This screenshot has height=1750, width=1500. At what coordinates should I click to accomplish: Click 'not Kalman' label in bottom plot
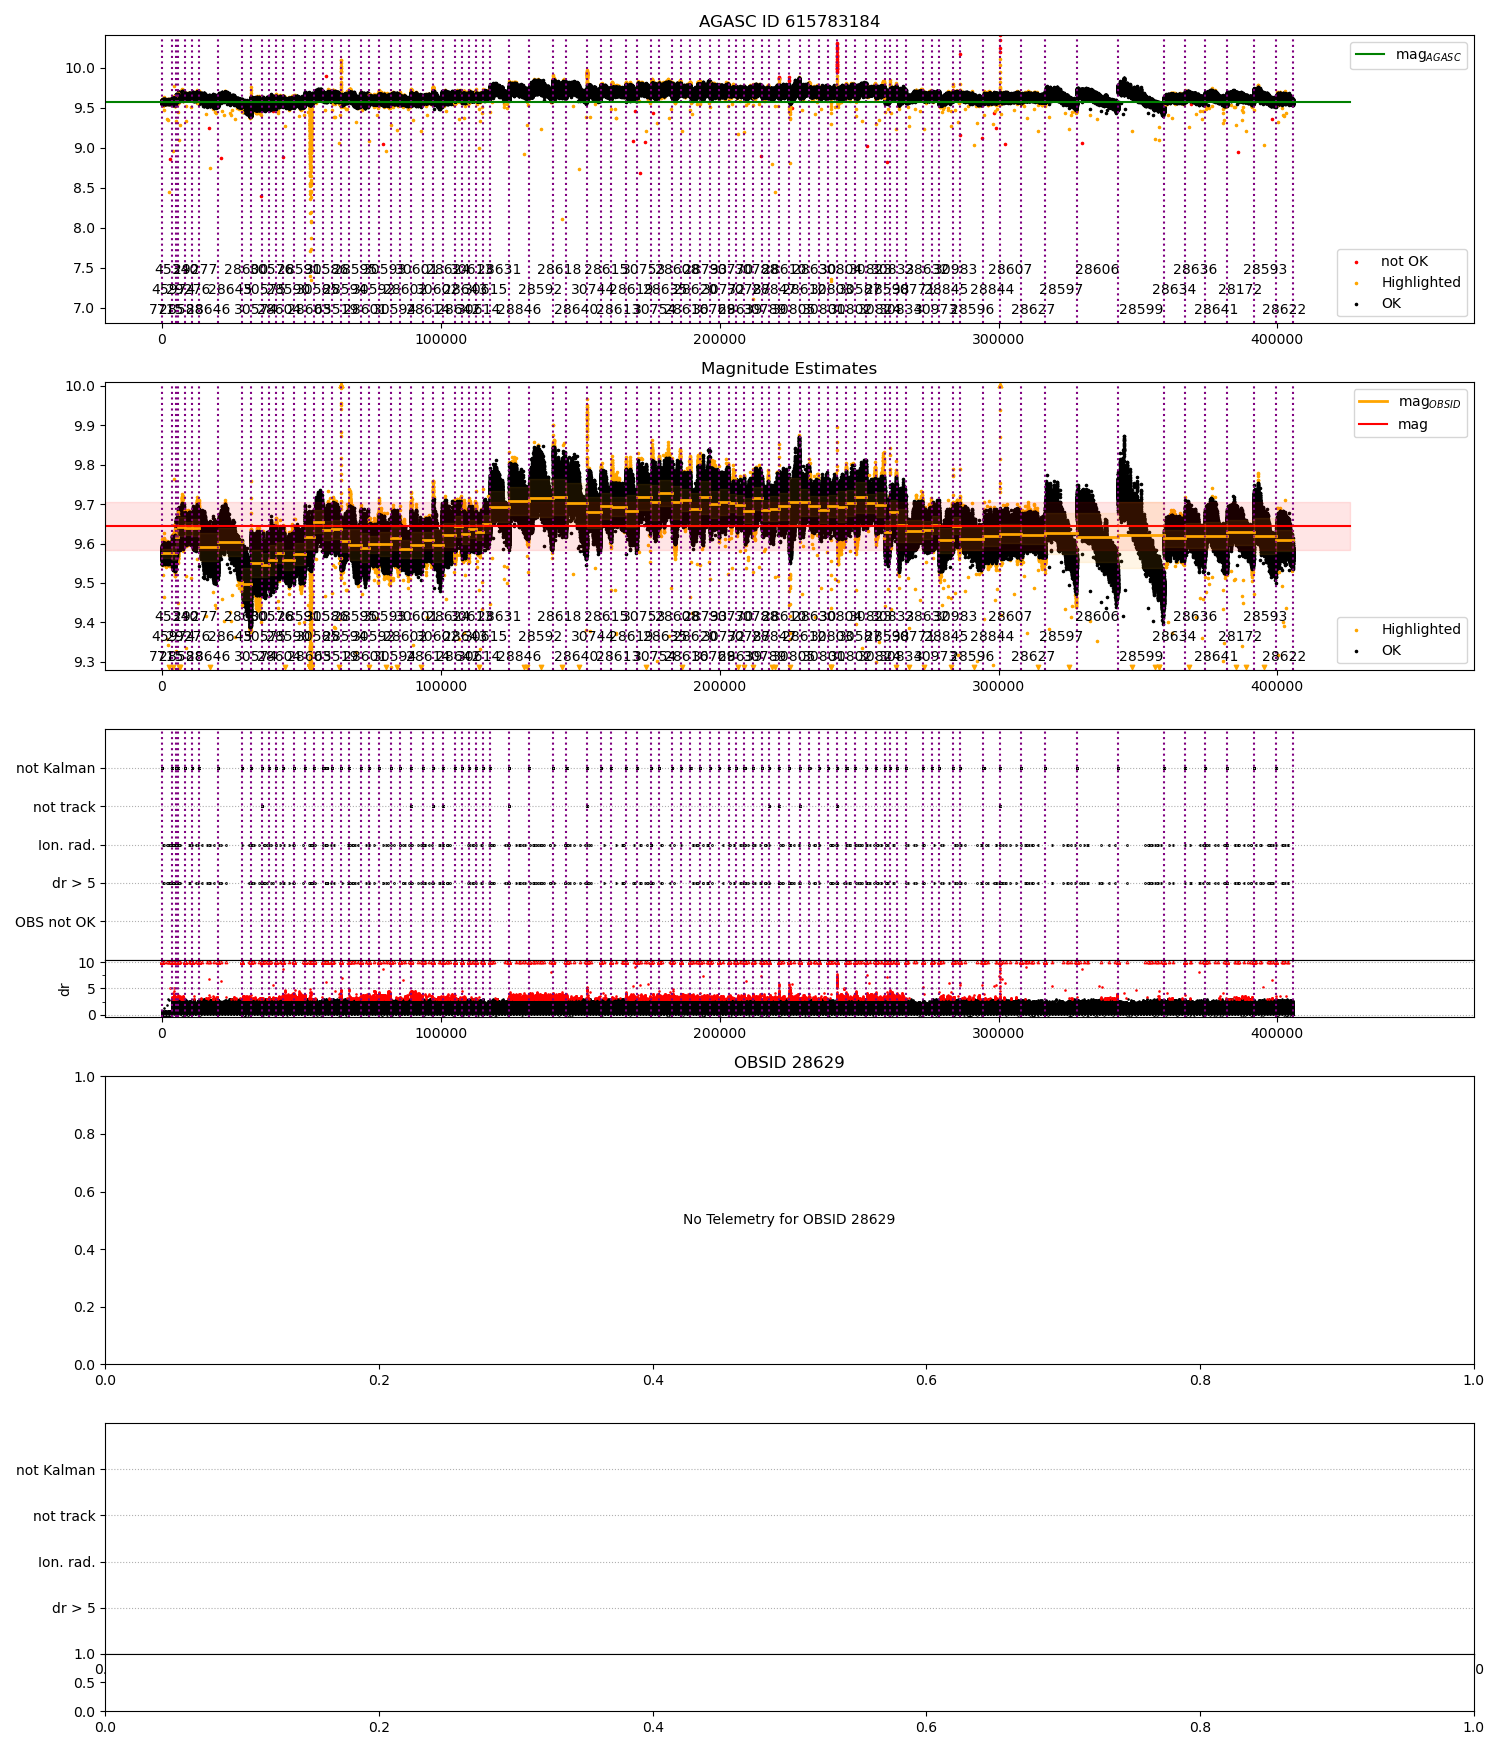(56, 1470)
